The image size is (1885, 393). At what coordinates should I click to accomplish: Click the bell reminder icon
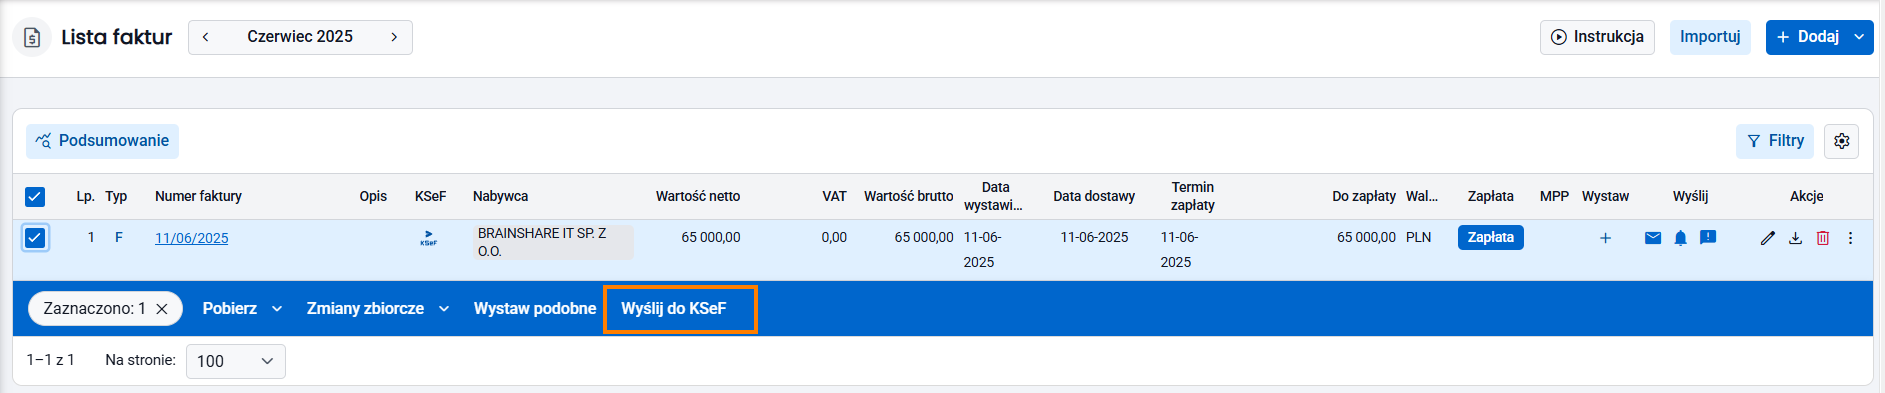[1681, 238]
